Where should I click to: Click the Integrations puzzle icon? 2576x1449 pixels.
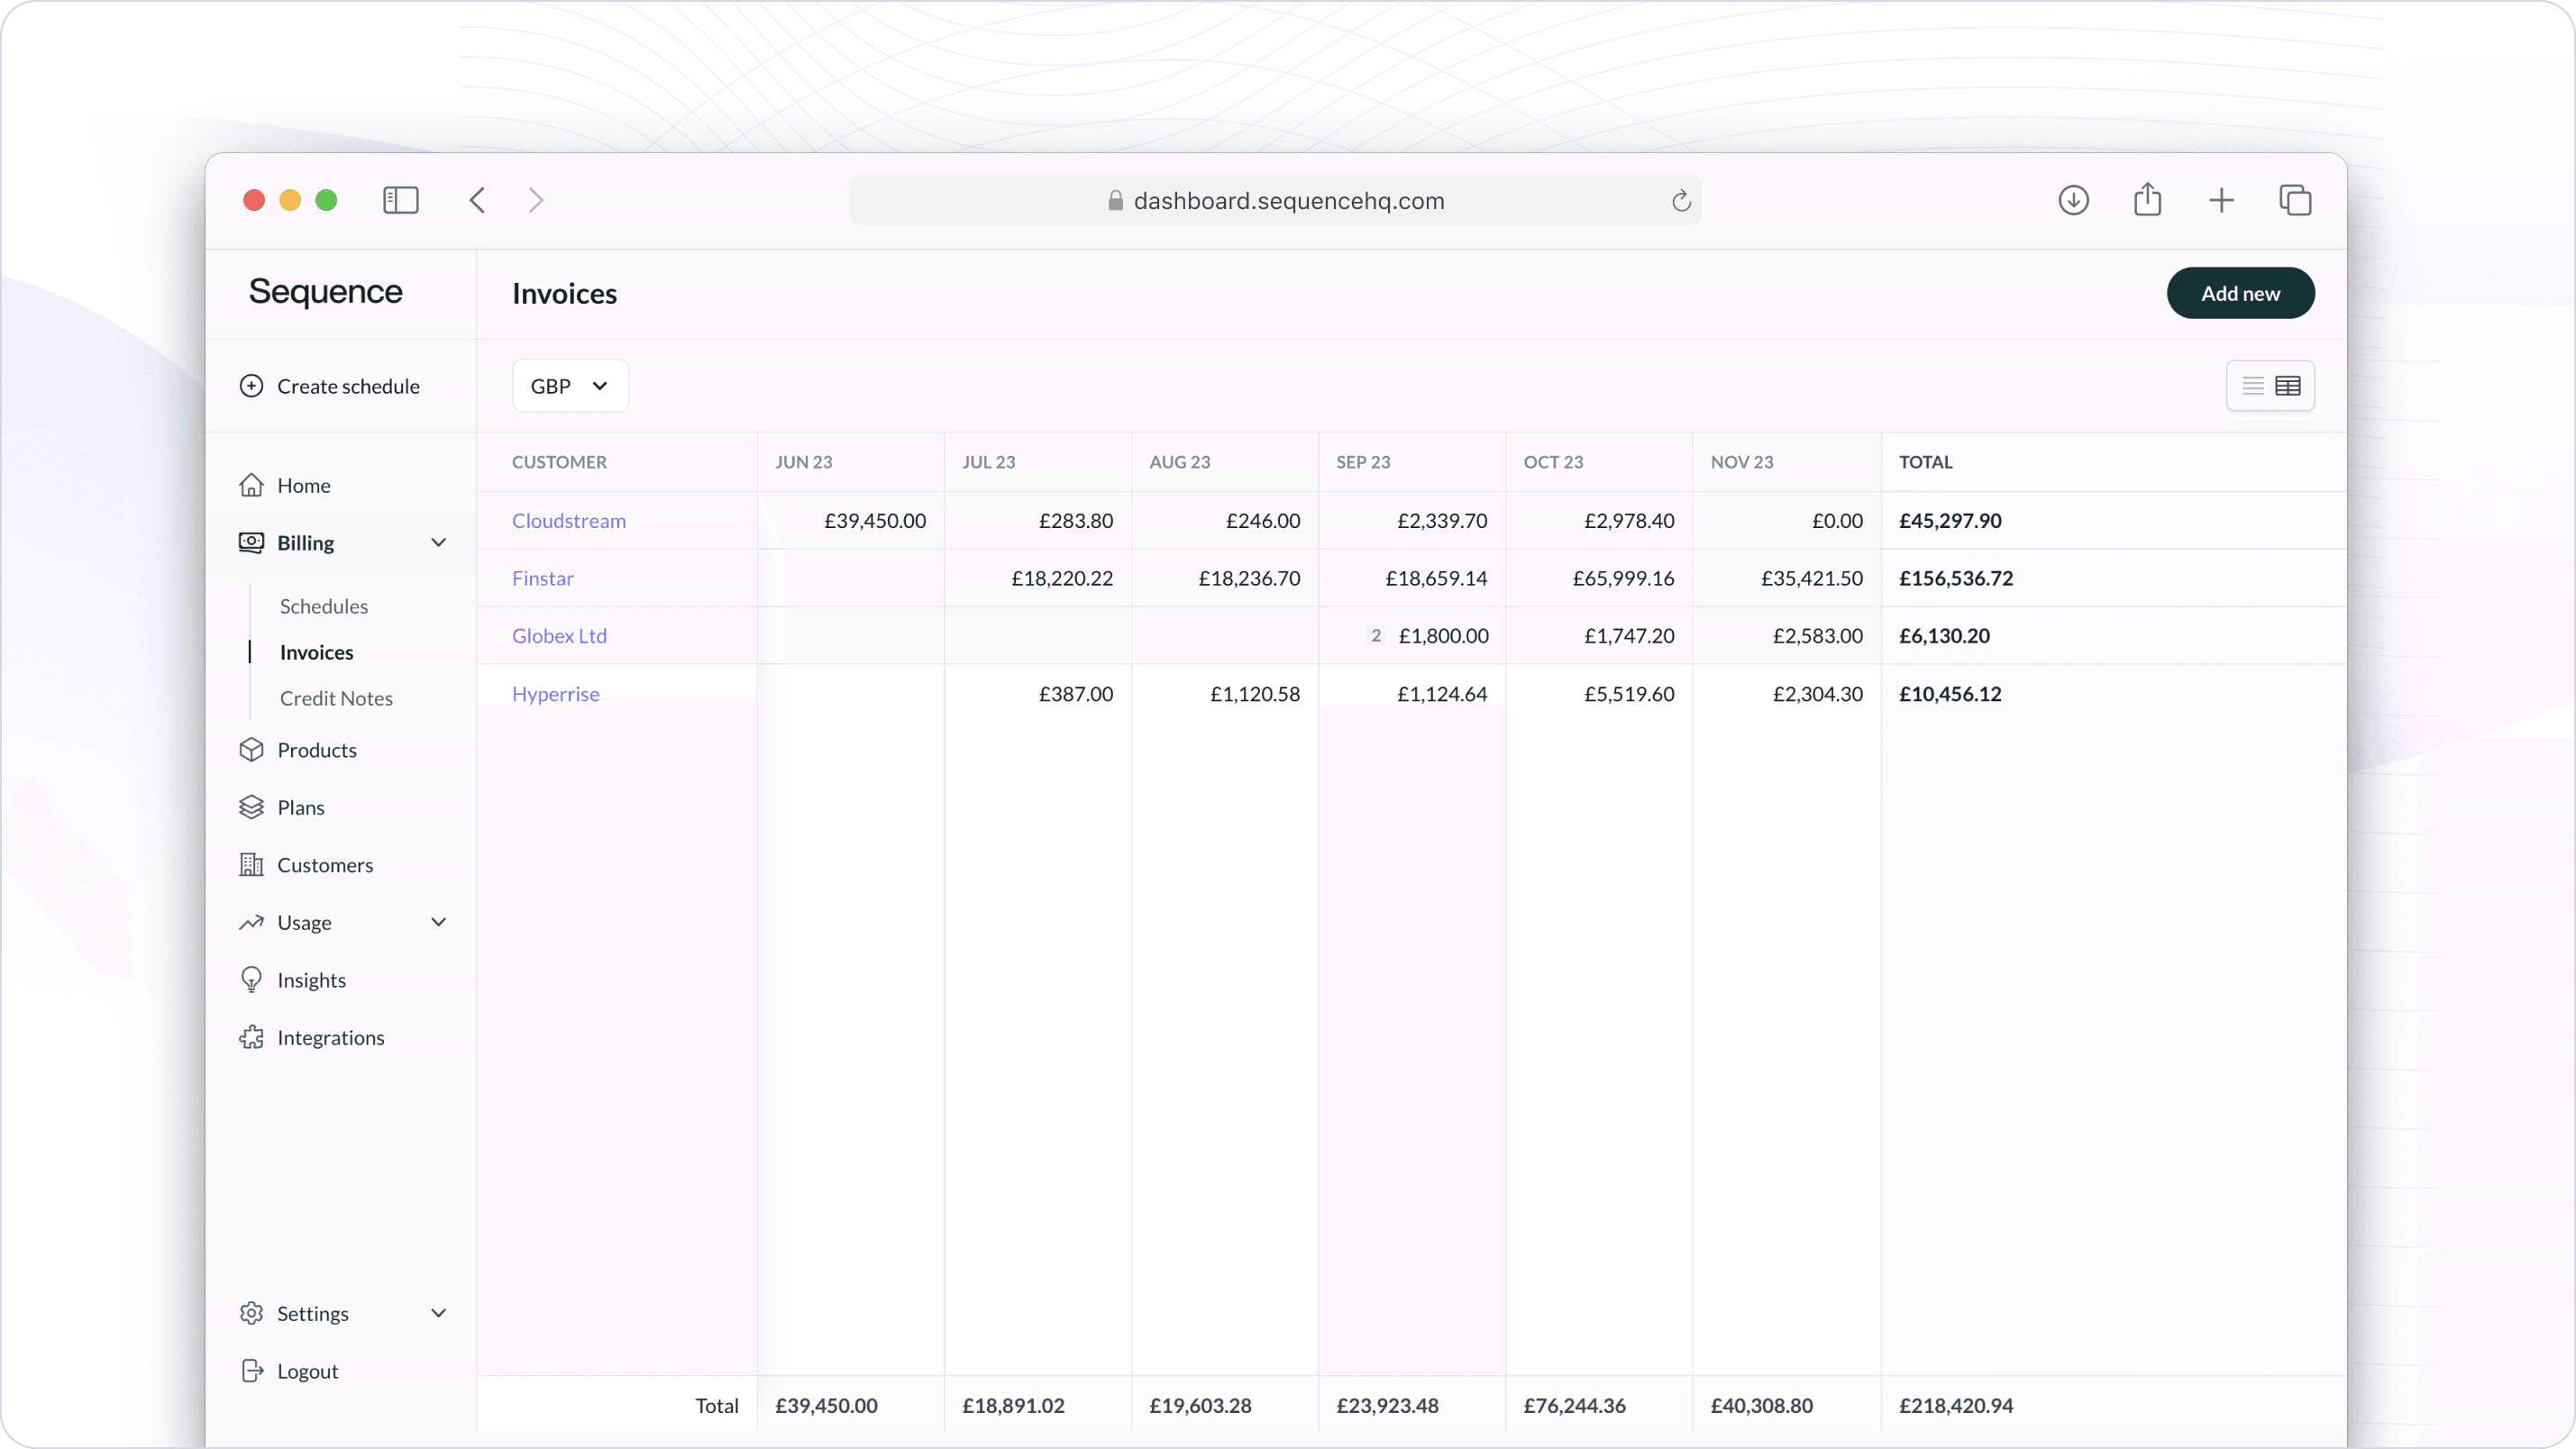pos(251,1038)
